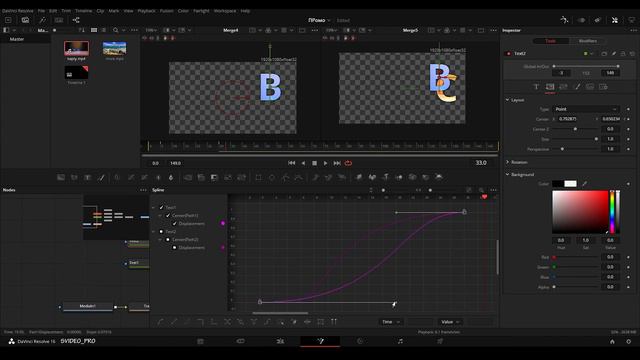Add a Background tool from the Fusion toolbar
Image resolution: width=640 pixels, height=360 pixels.
[61, 177]
